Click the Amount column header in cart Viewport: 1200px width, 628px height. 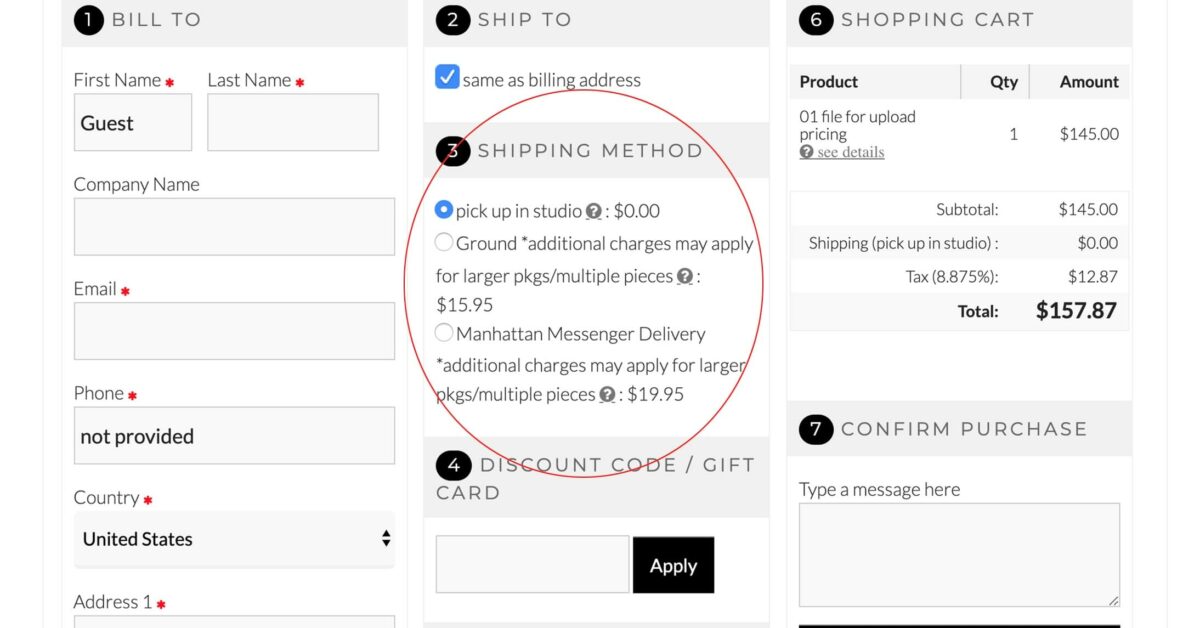coord(1088,82)
